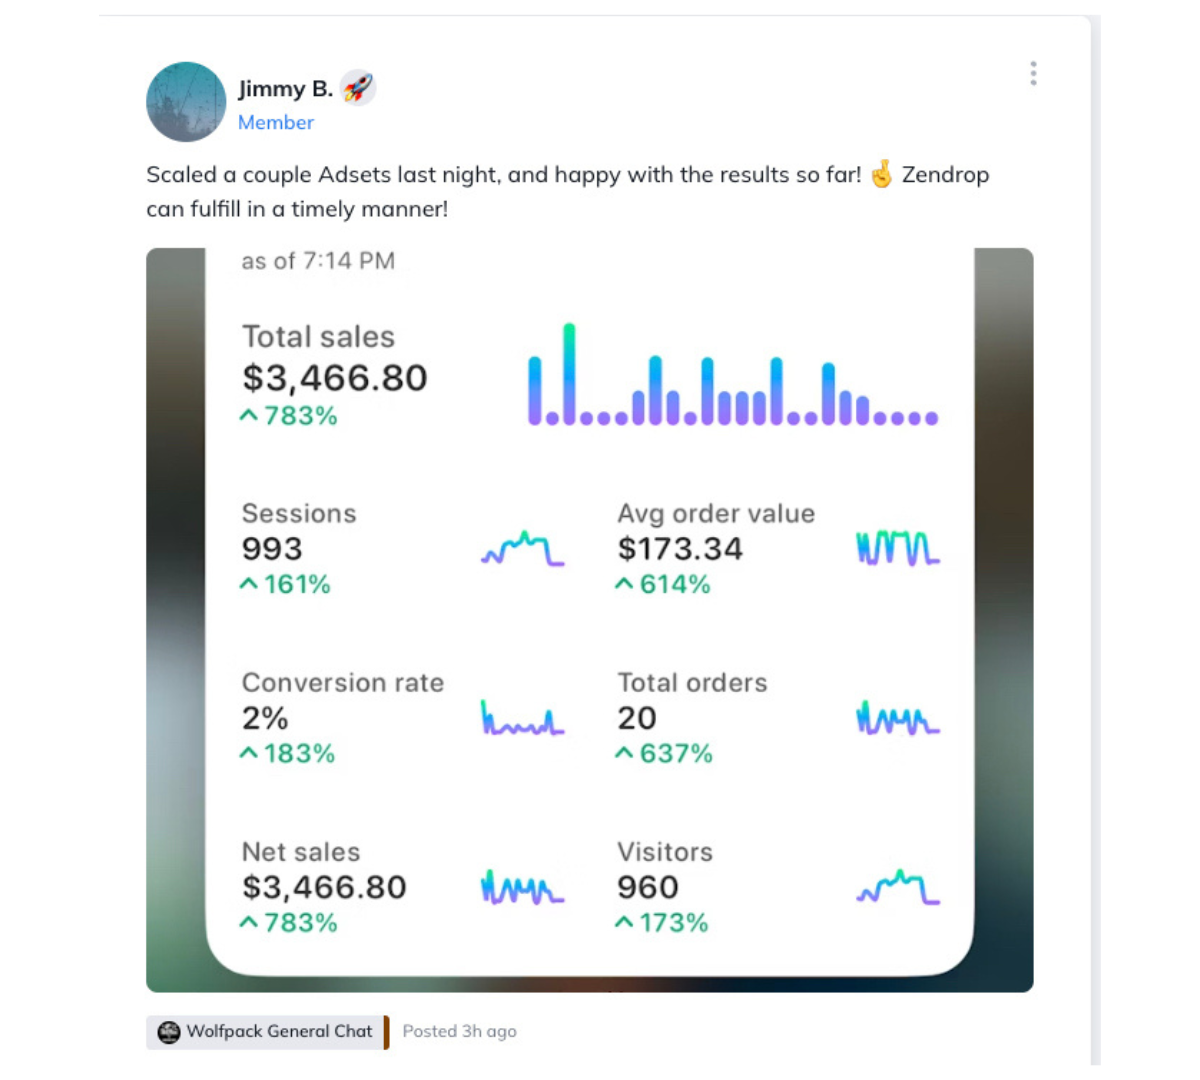Click the rocket badge beside Jimmy B.
Viewport: 1200px width, 1080px height.
pos(357,88)
